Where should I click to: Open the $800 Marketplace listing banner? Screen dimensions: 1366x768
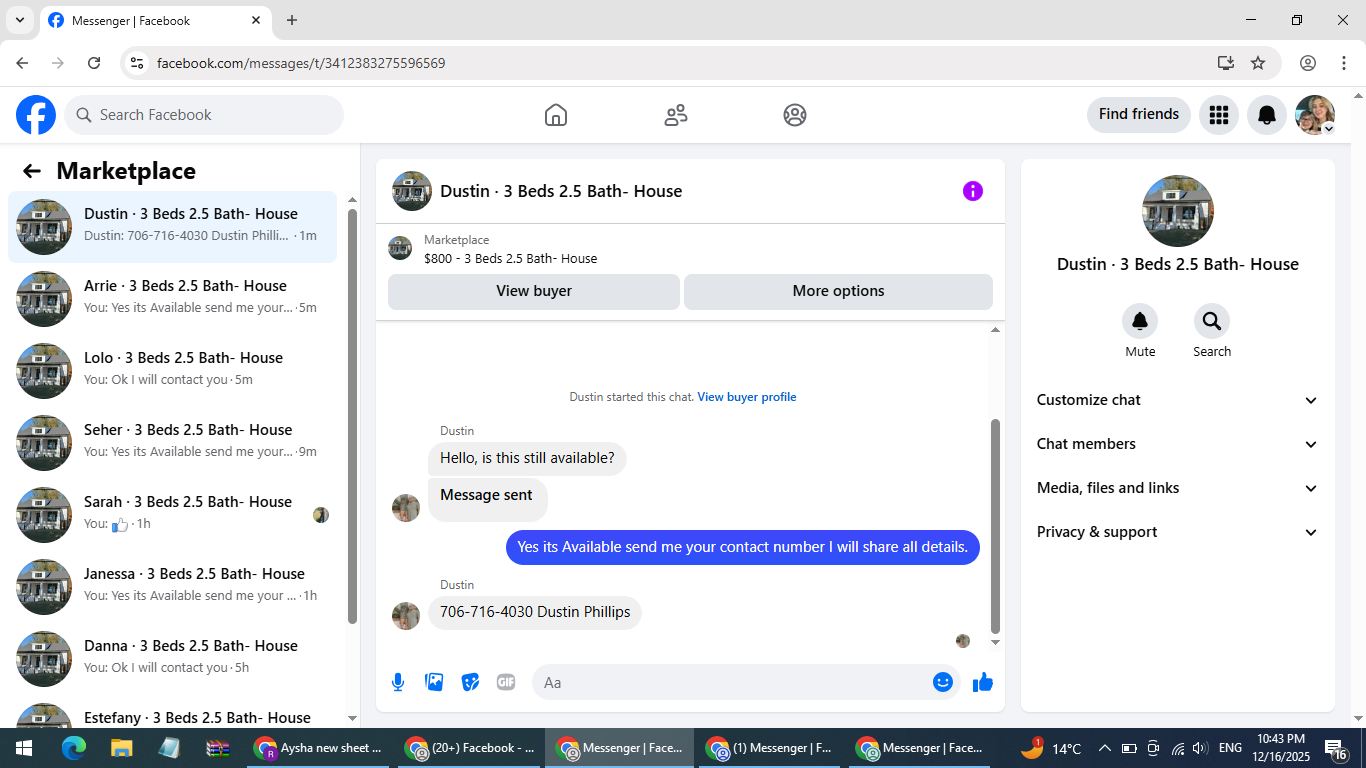(x=690, y=249)
